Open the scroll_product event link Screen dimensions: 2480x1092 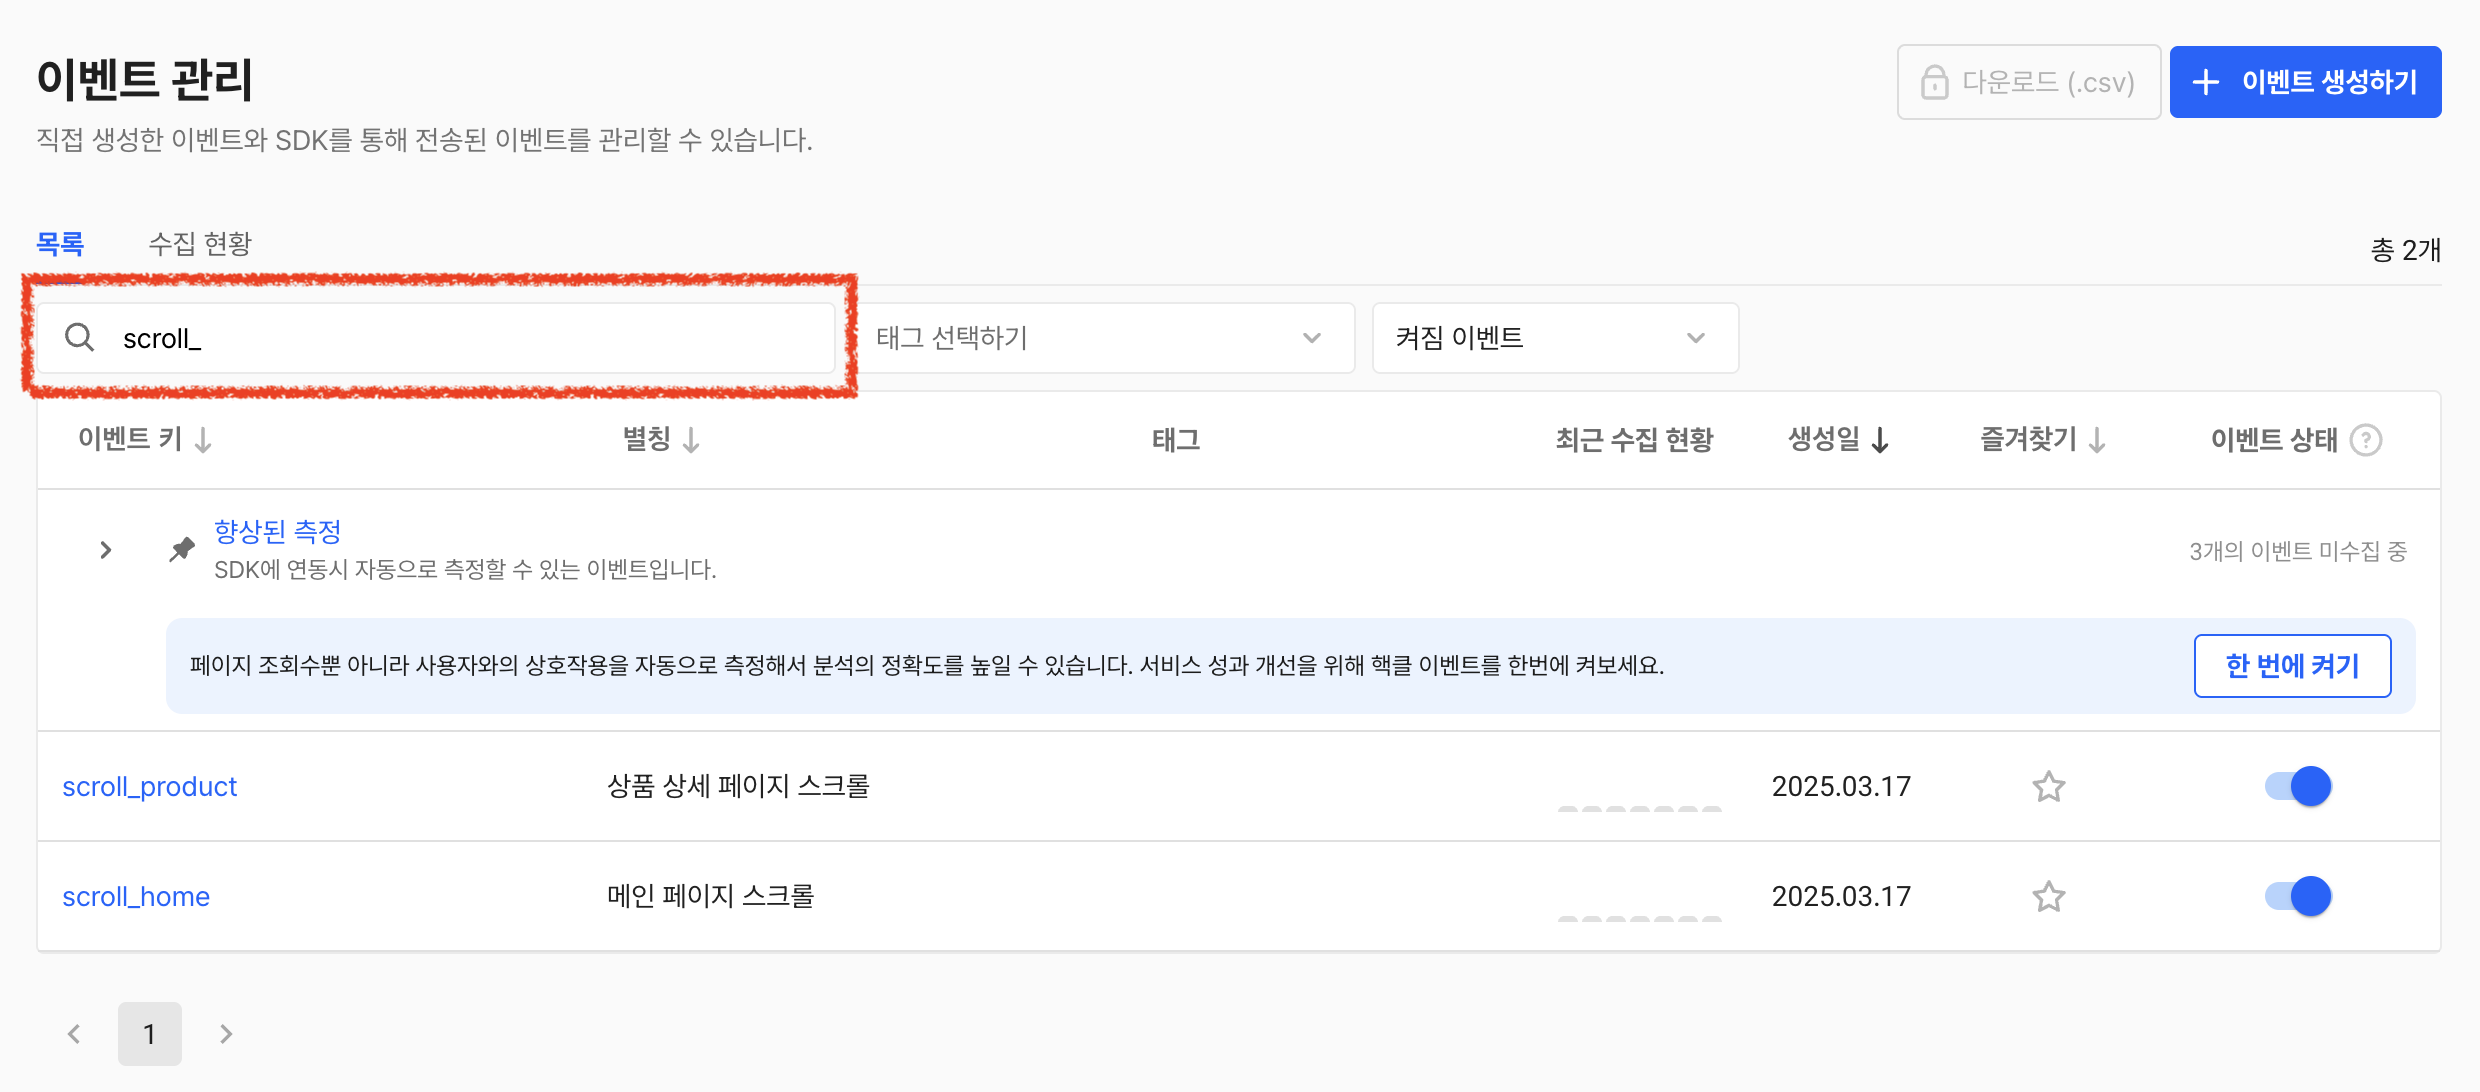pos(150,787)
